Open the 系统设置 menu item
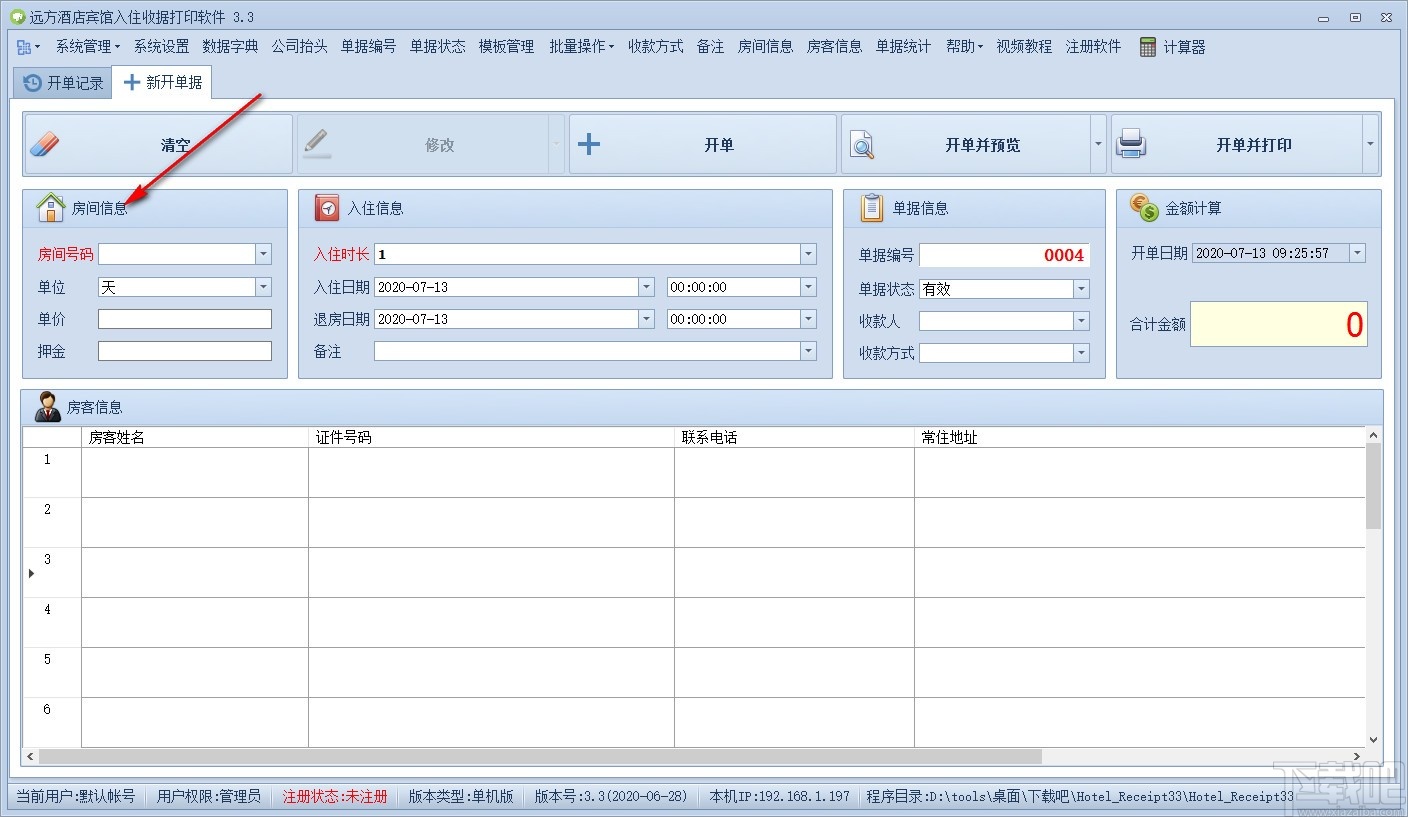Viewport: 1408px width, 817px height. (x=161, y=47)
